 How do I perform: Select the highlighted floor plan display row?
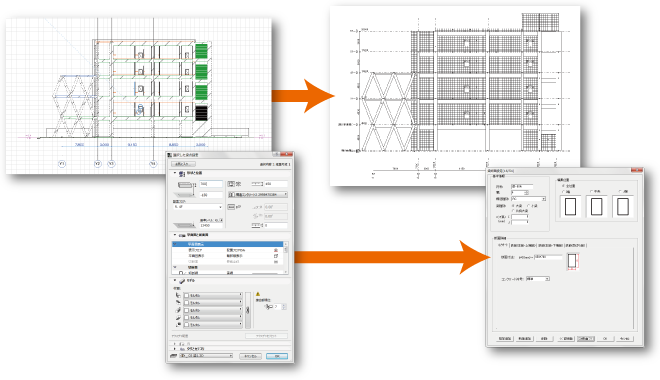pos(228,244)
